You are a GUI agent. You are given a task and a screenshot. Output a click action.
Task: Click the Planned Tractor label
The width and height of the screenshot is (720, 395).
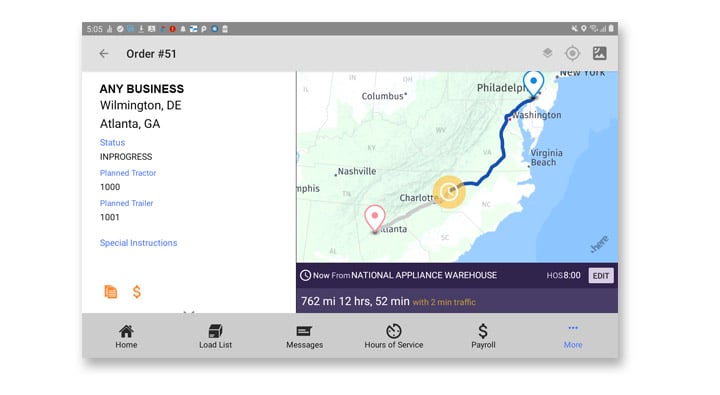point(128,173)
